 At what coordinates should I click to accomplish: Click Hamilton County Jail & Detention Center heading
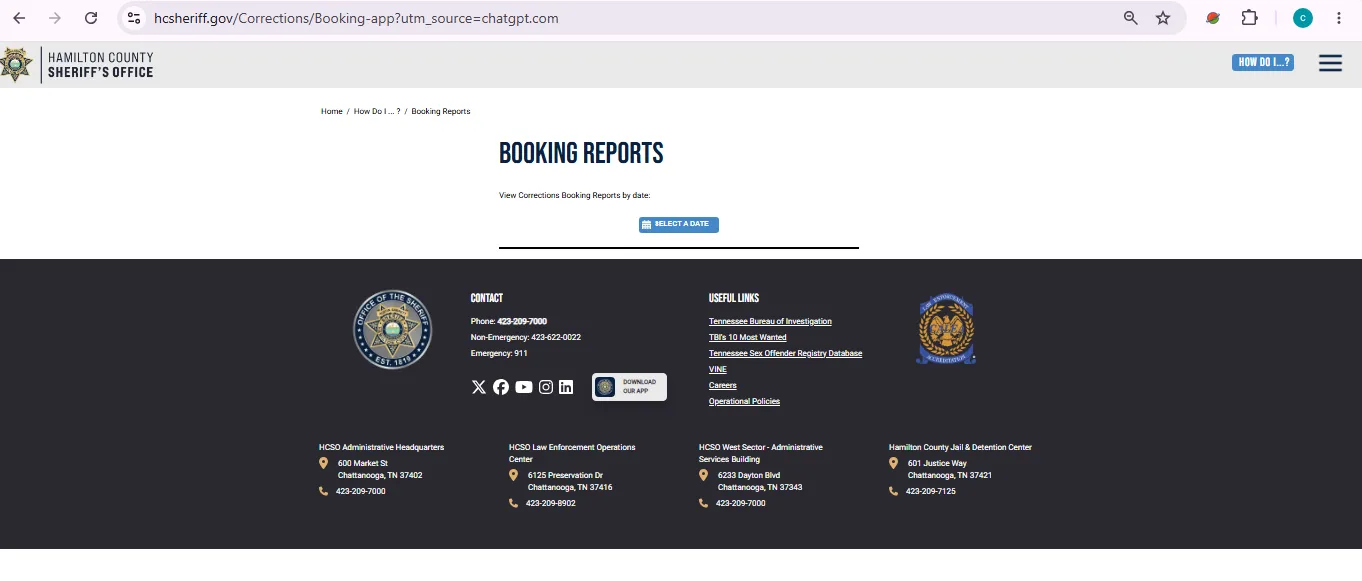coord(960,448)
